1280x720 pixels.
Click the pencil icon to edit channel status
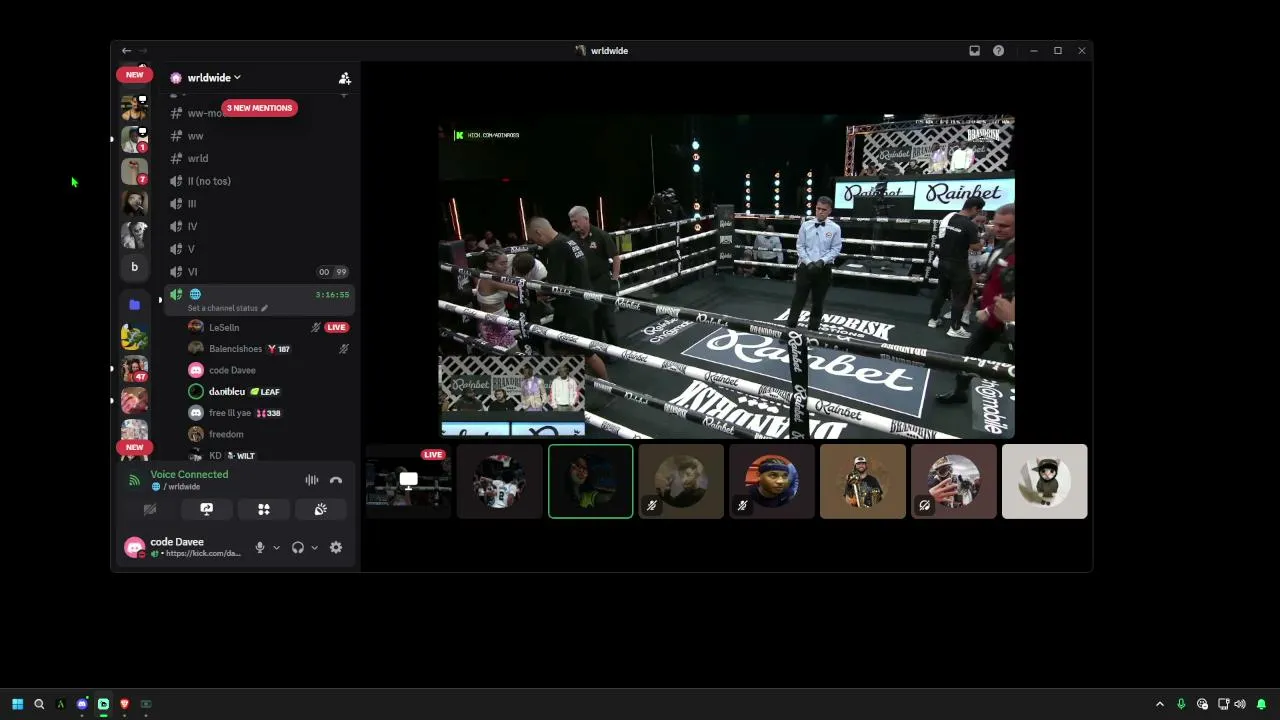tap(264, 308)
